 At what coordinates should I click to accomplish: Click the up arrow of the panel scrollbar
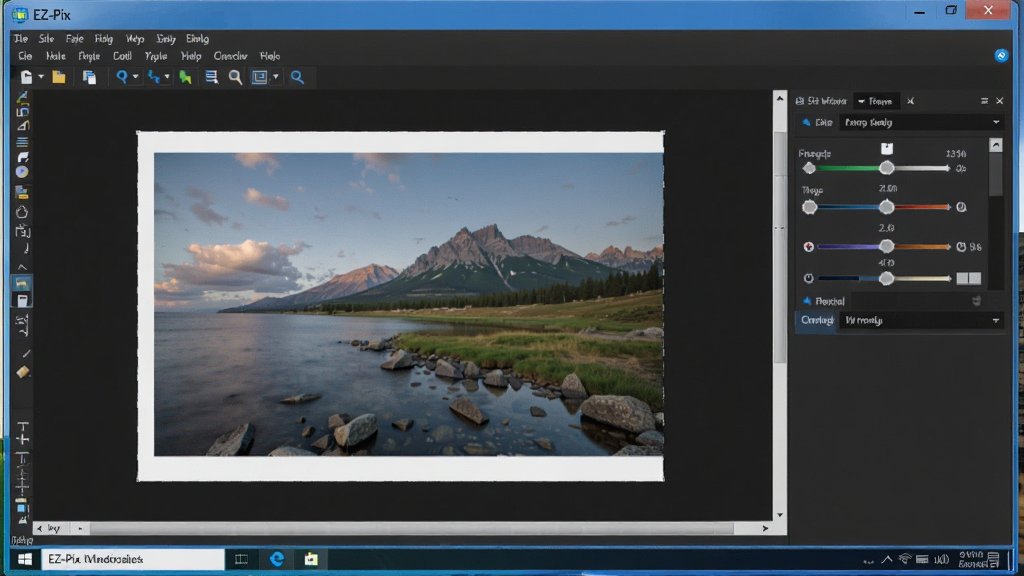pyautogui.click(x=996, y=145)
